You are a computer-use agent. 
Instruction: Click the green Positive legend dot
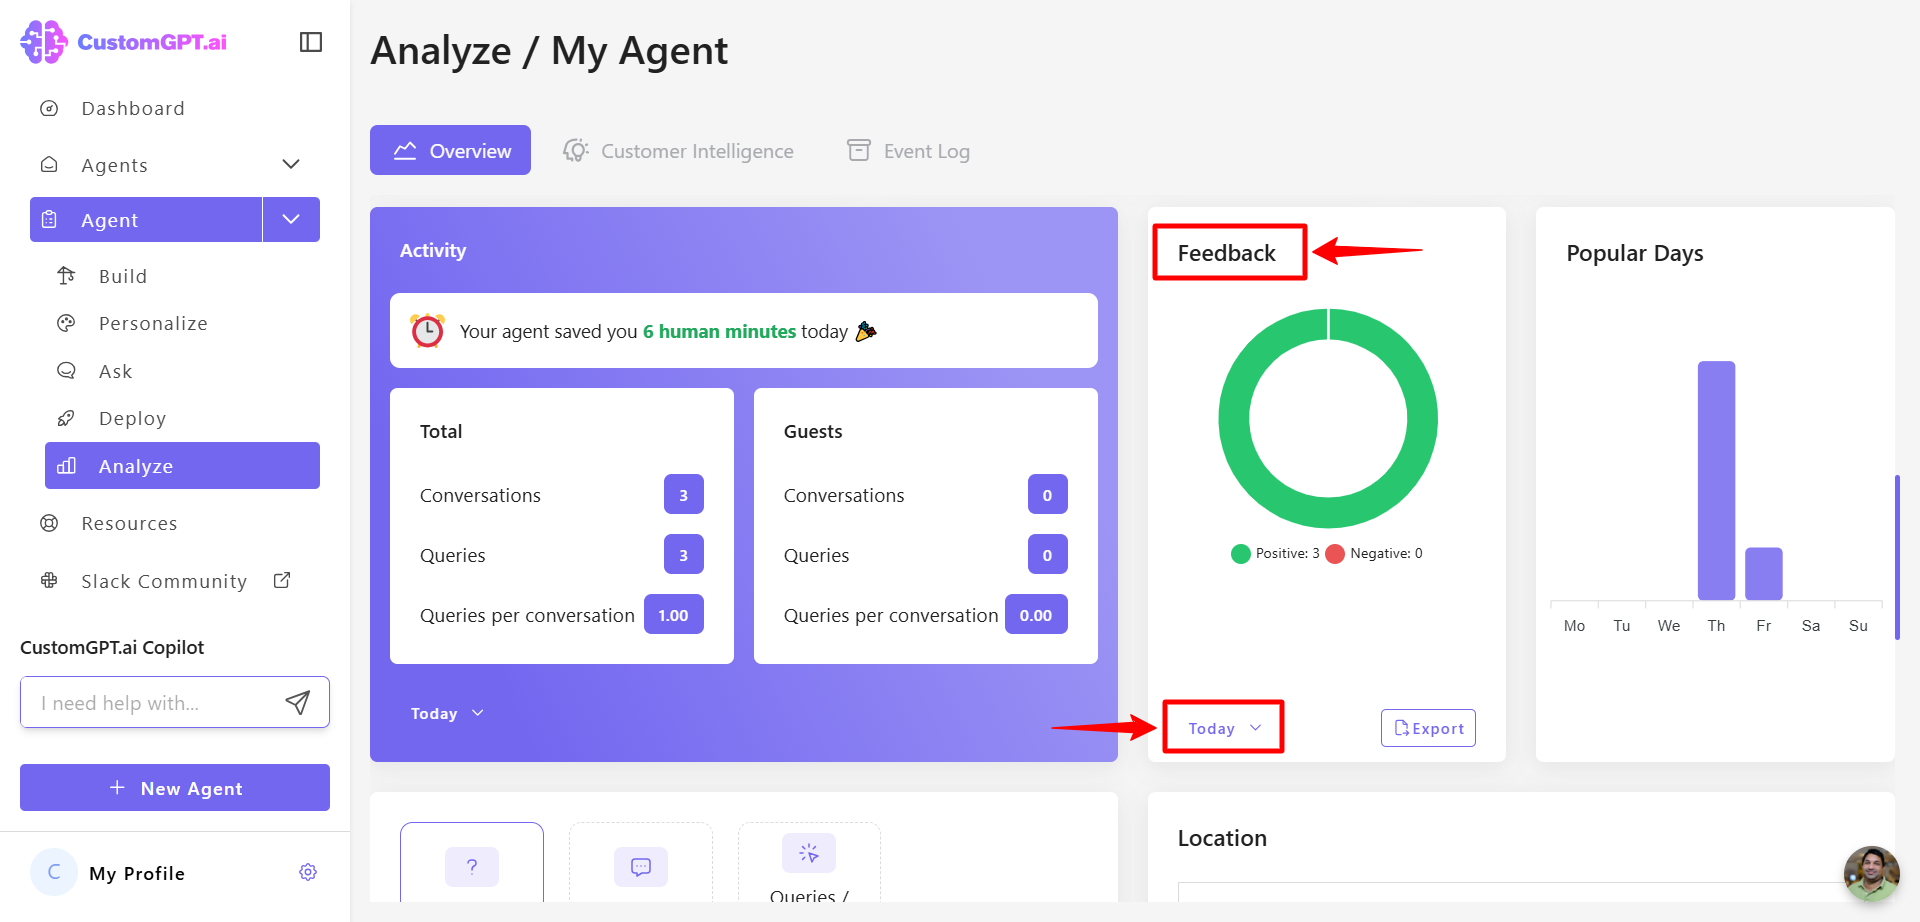pos(1240,554)
